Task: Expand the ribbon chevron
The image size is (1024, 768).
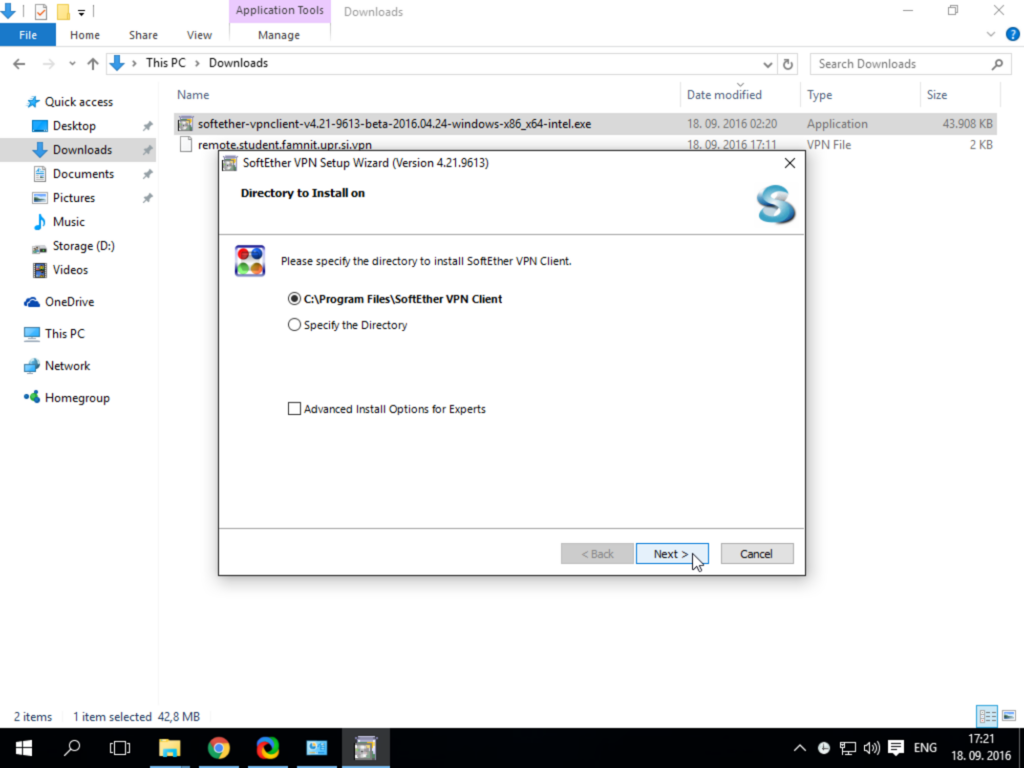Action: 991,35
